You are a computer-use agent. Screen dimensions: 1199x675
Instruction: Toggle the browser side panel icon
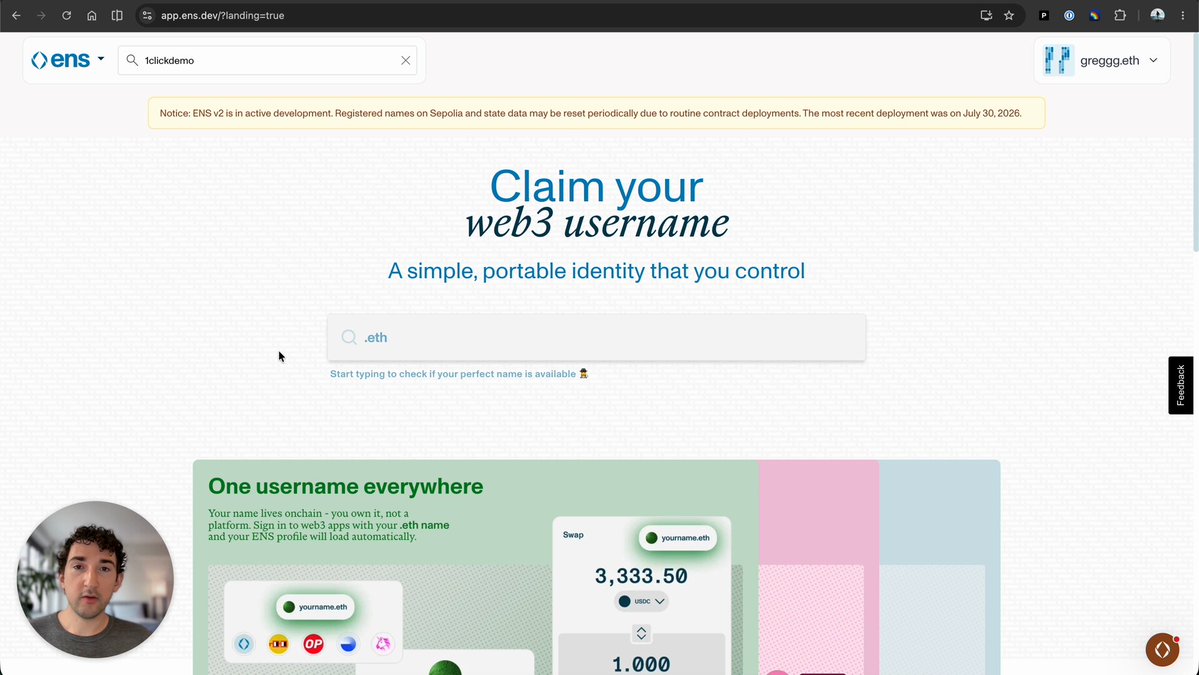[117, 15]
